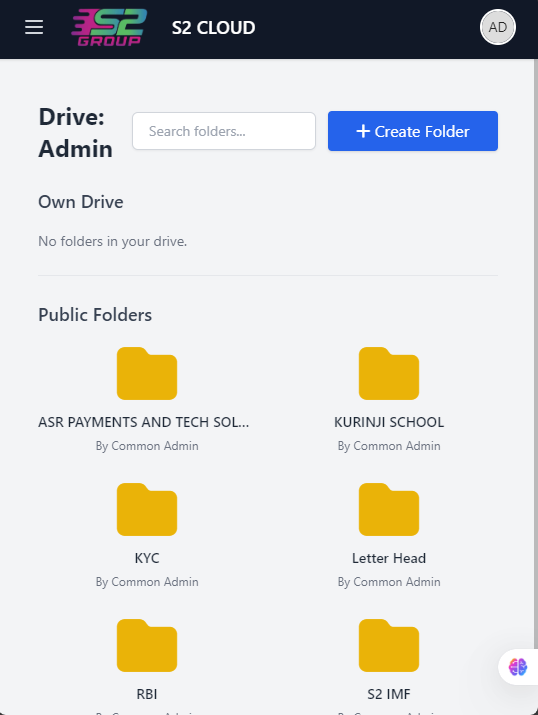Click the S2 Group logo
The image size is (538, 715).
click(109, 27)
